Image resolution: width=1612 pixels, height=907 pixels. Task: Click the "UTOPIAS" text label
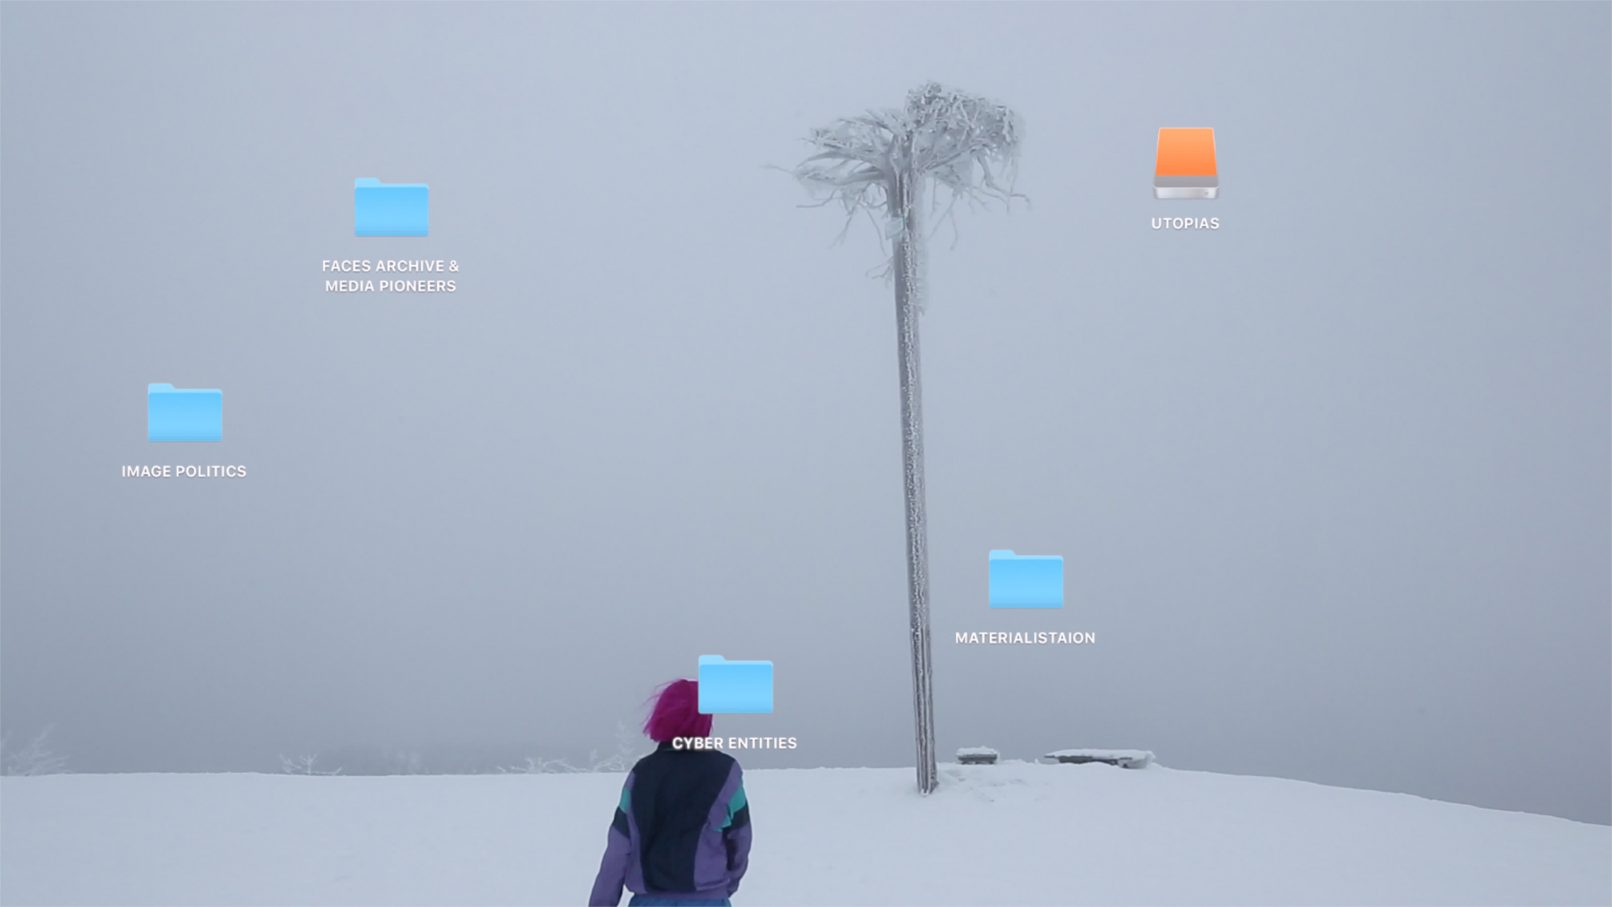coord(1185,223)
